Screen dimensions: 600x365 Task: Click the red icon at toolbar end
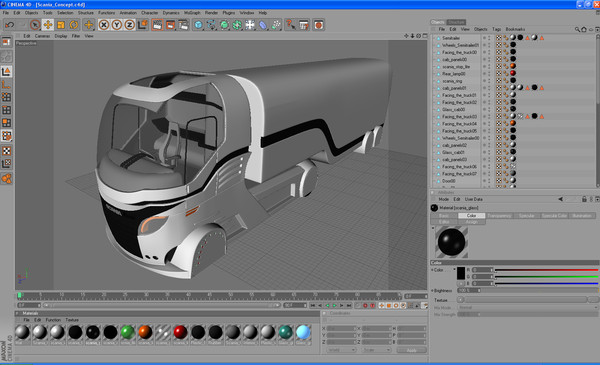[x=318, y=25]
